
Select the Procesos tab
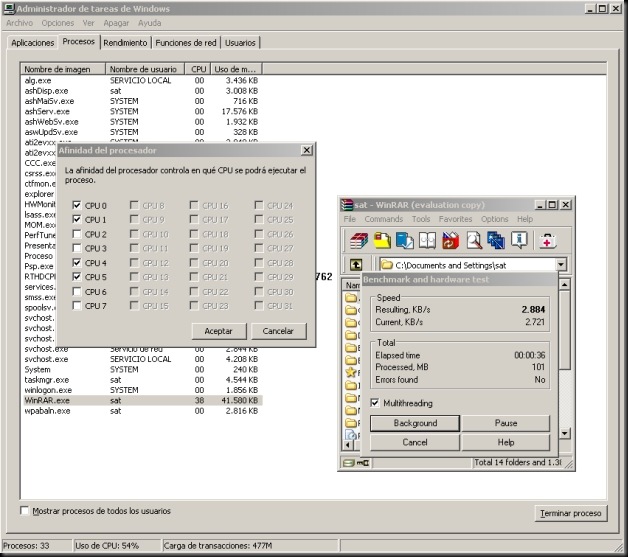[x=78, y=42]
